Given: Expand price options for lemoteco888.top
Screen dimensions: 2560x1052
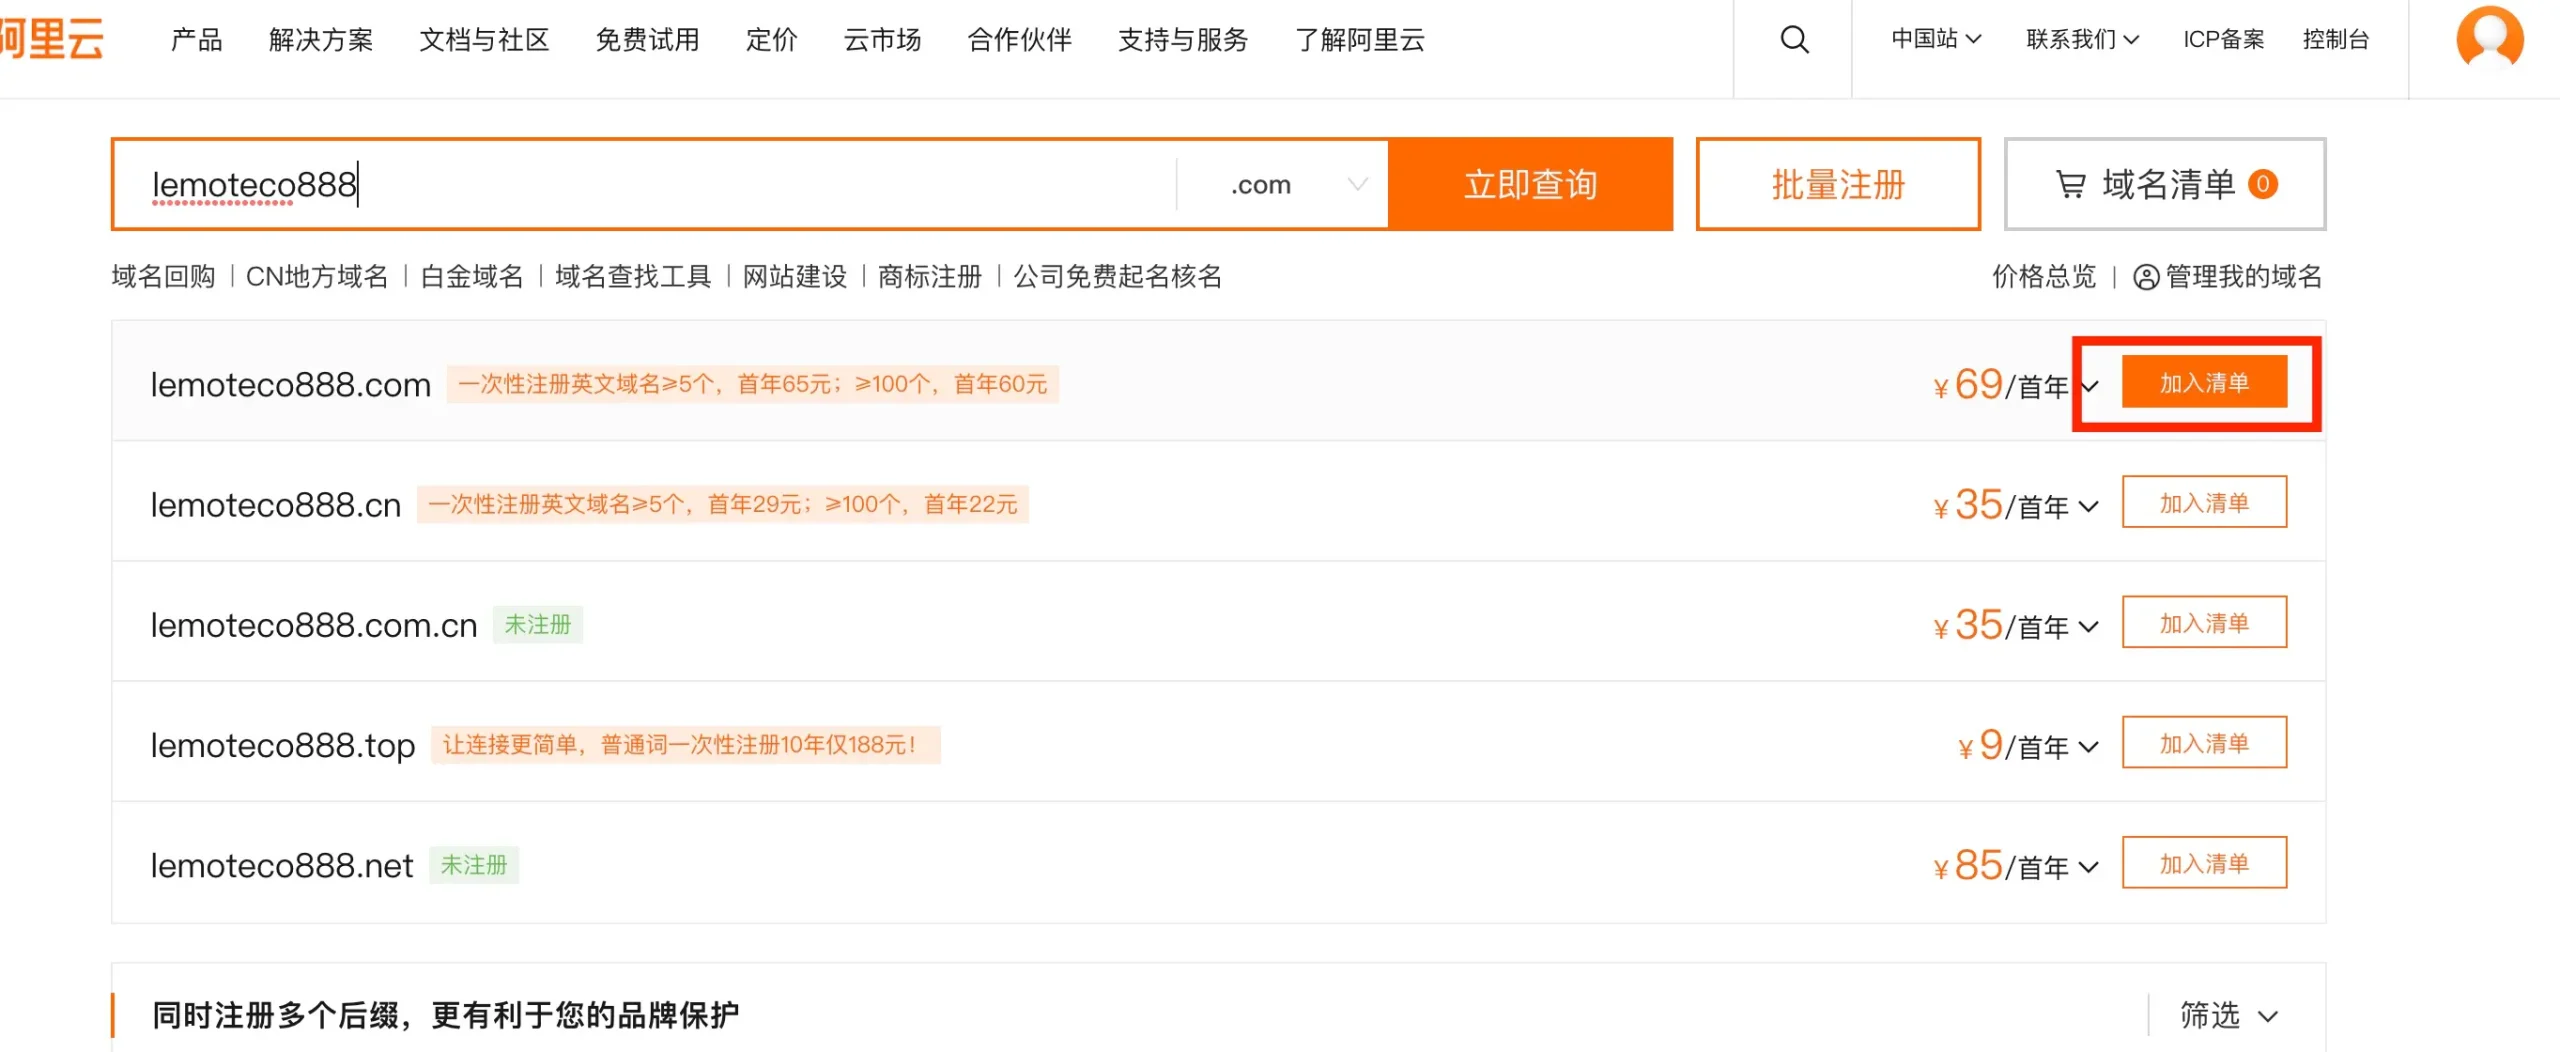Looking at the screenshot, I should (2088, 747).
